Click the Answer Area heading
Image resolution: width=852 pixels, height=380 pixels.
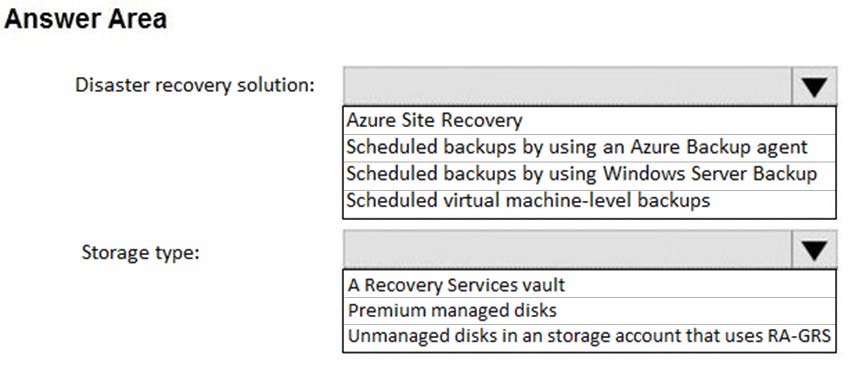(85, 20)
